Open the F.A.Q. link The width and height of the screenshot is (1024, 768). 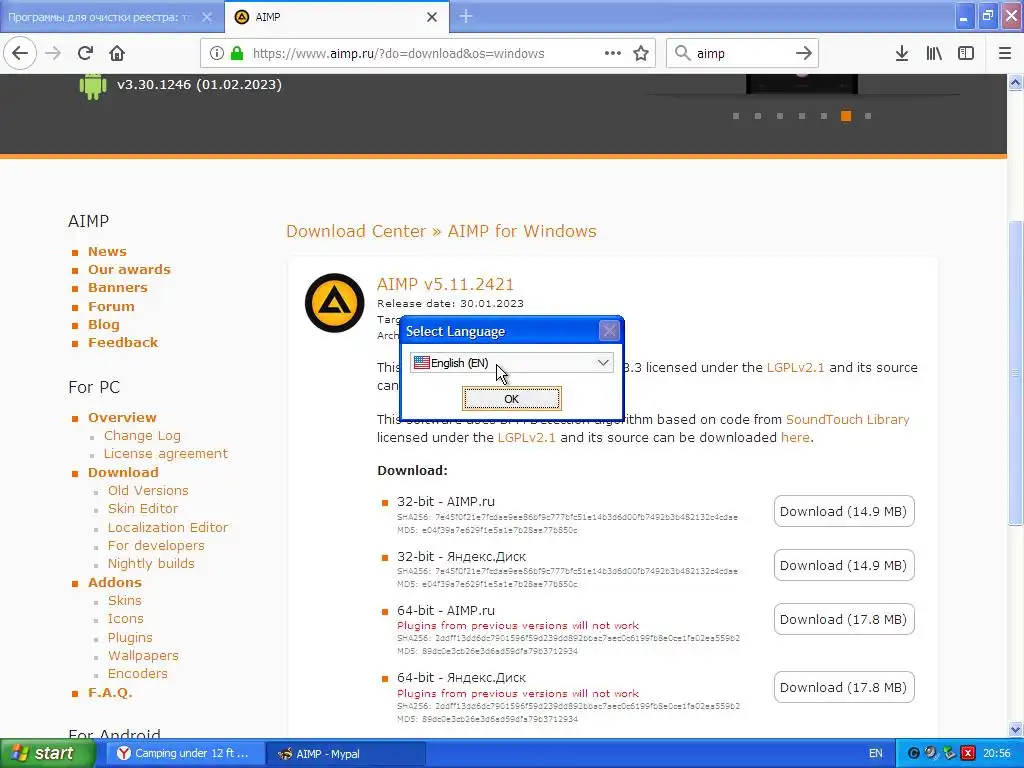(x=110, y=692)
